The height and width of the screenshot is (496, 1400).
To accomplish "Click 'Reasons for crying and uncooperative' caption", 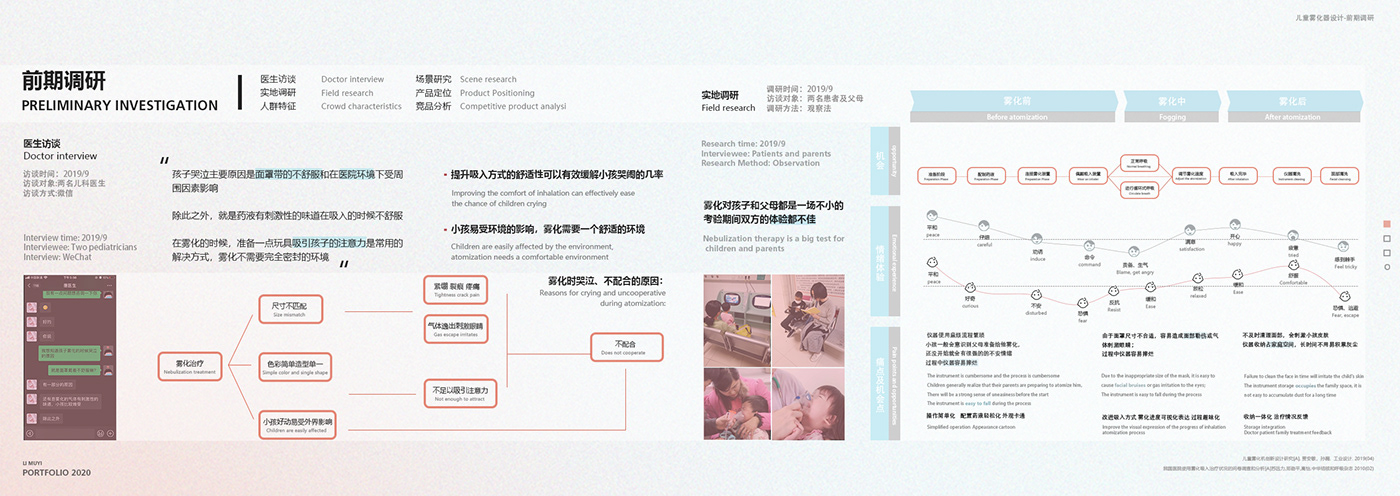I will point(602,293).
